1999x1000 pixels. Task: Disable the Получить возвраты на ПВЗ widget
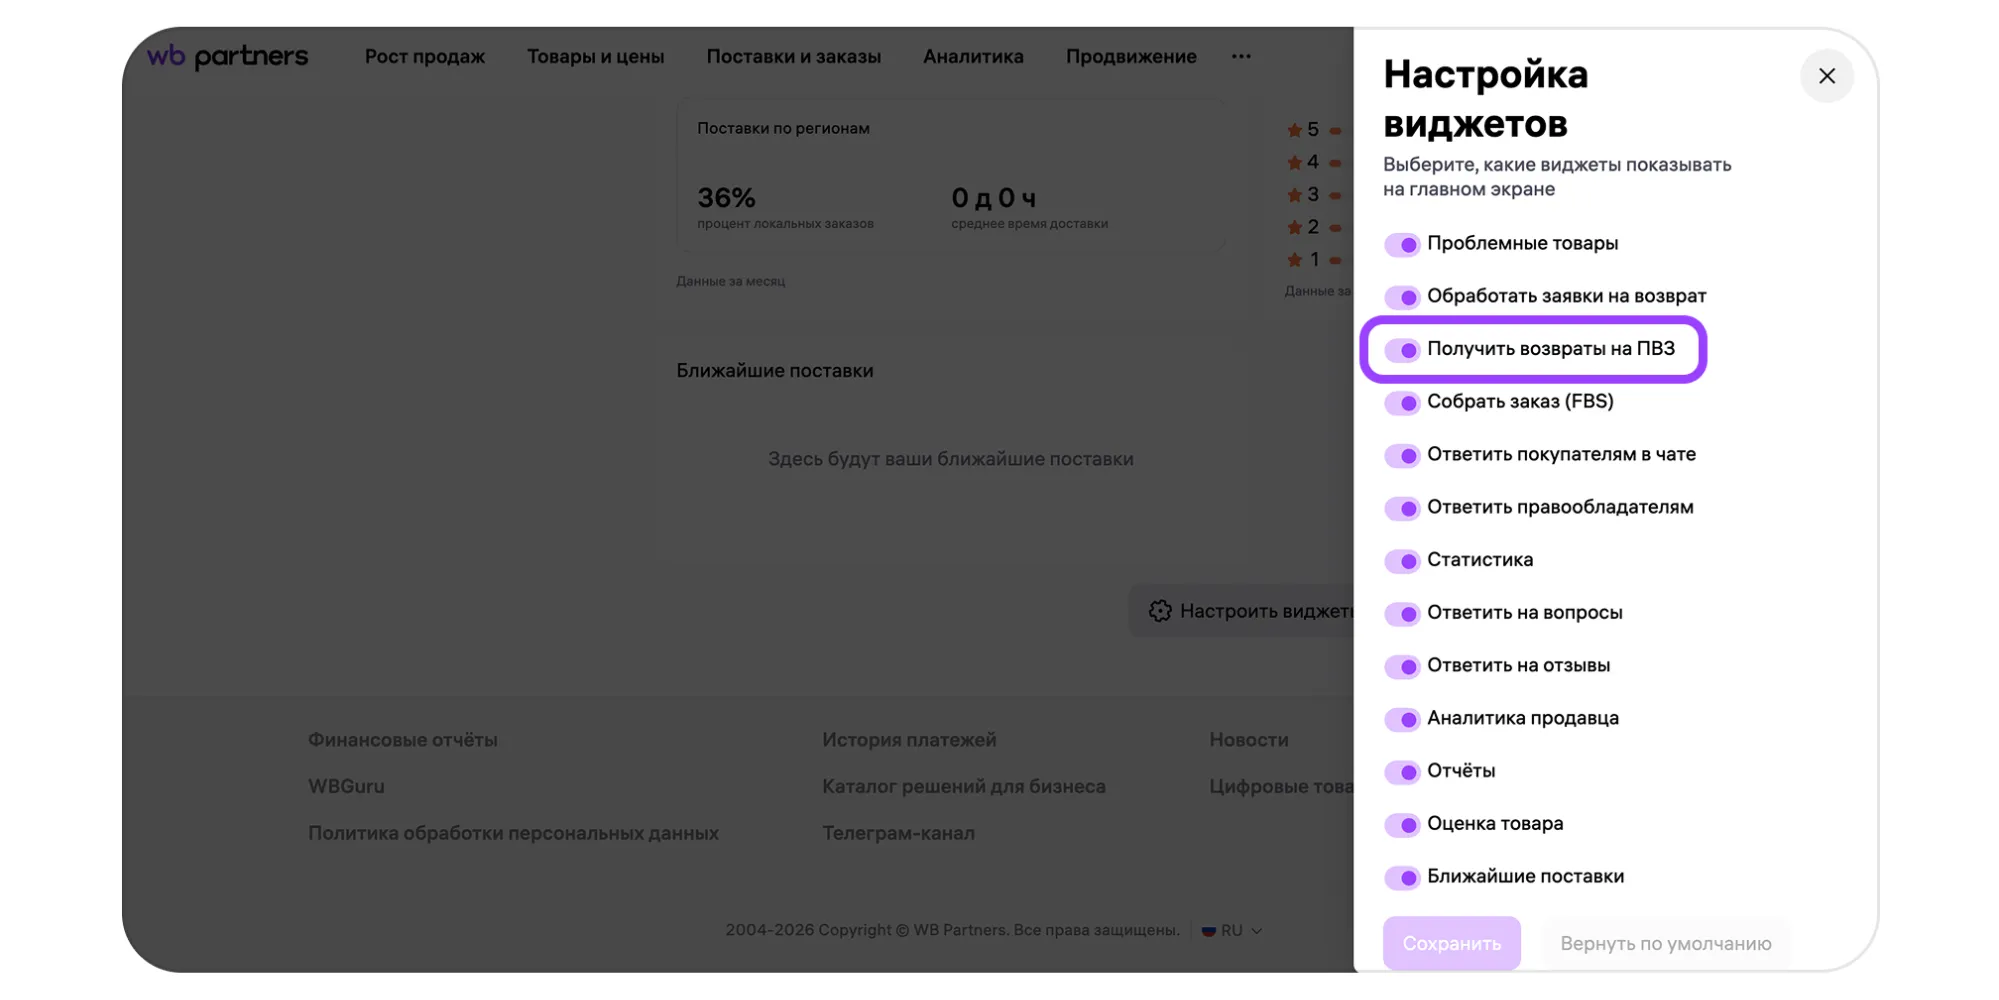click(1402, 350)
